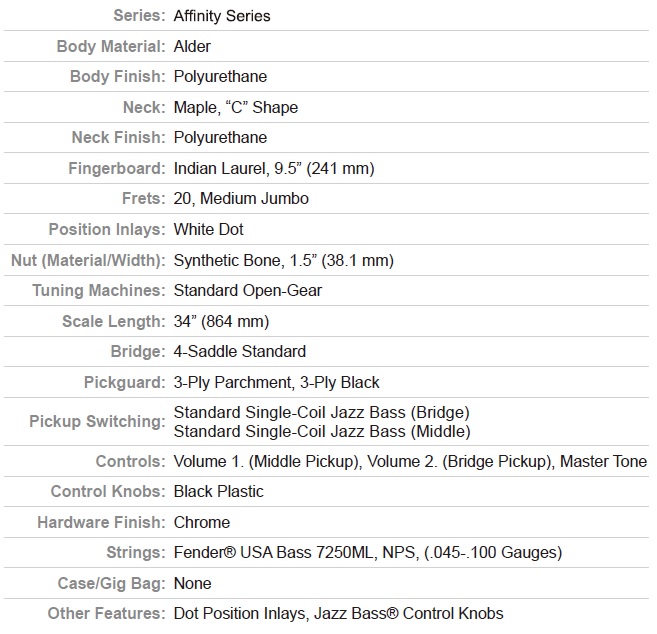This screenshot has width=657, height=634.
Task: Click the Synthetic Bone nut specification
Action: pyautogui.click(x=284, y=260)
